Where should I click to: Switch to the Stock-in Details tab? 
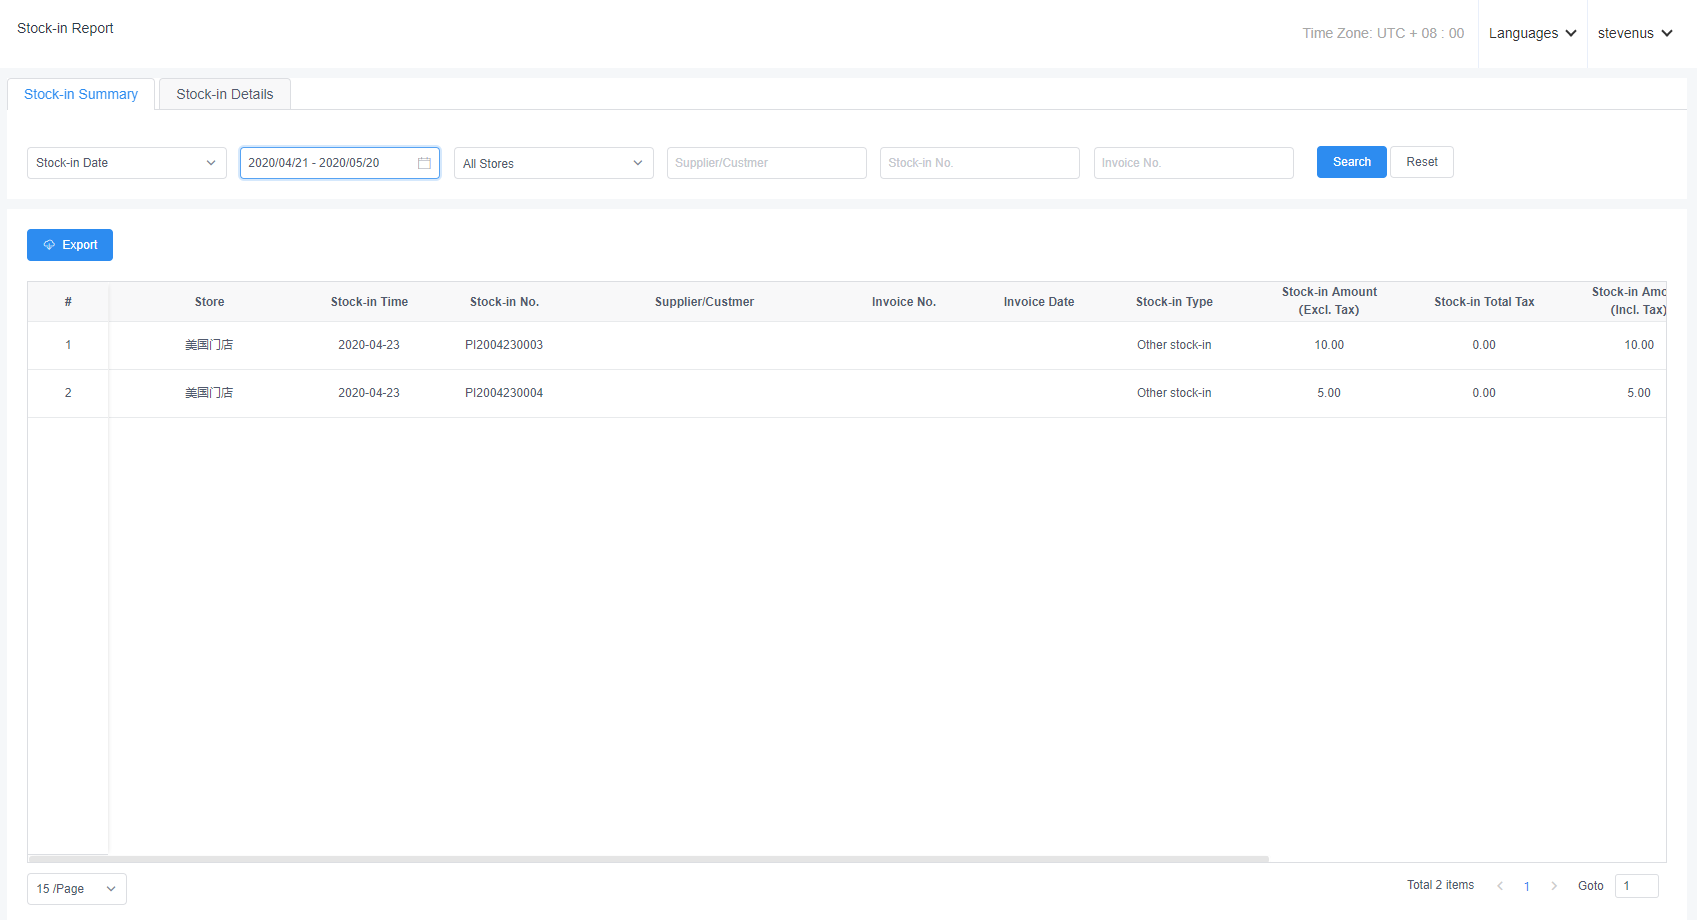[x=225, y=94]
